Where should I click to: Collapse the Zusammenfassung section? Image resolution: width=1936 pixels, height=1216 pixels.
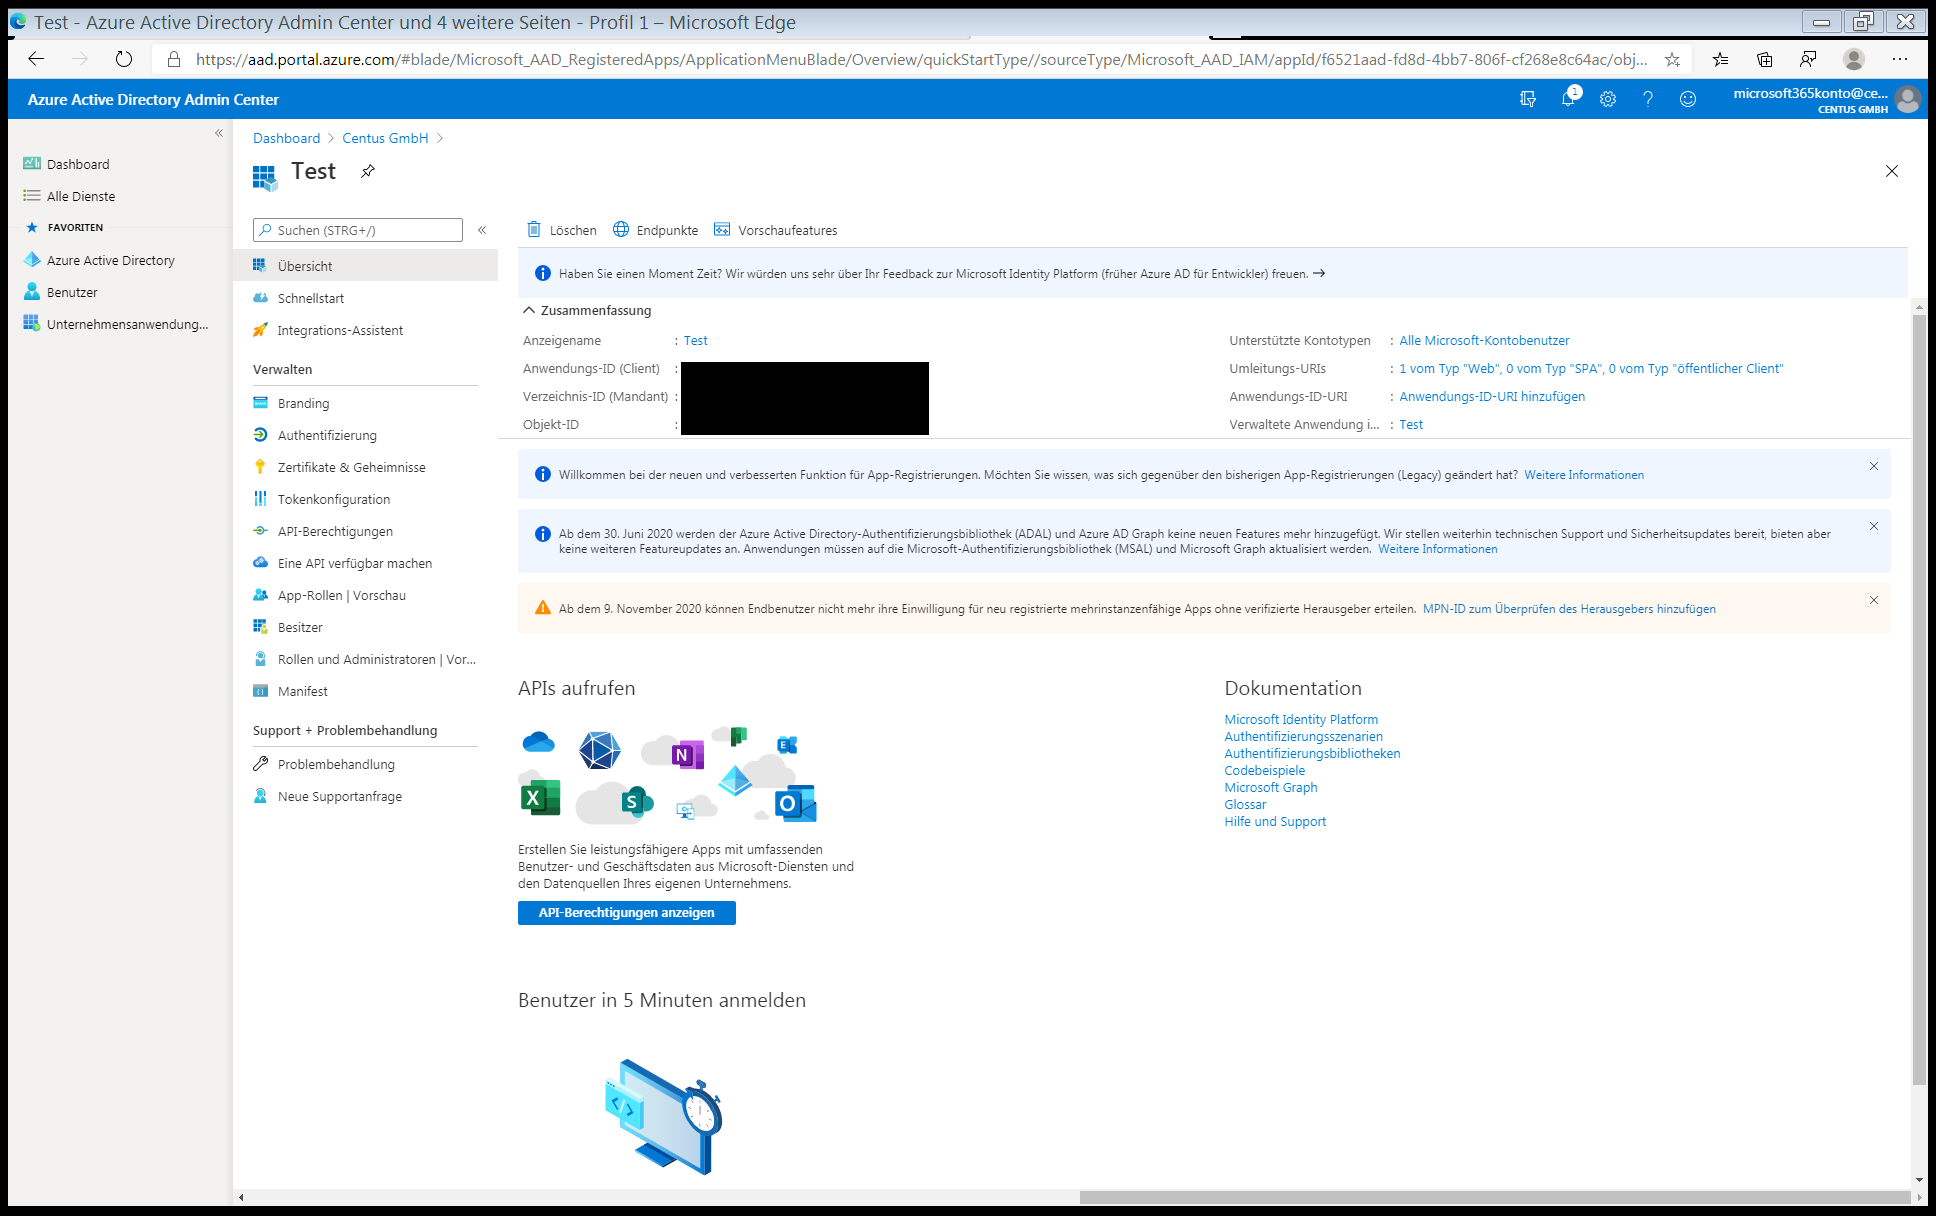coord(529,310)
